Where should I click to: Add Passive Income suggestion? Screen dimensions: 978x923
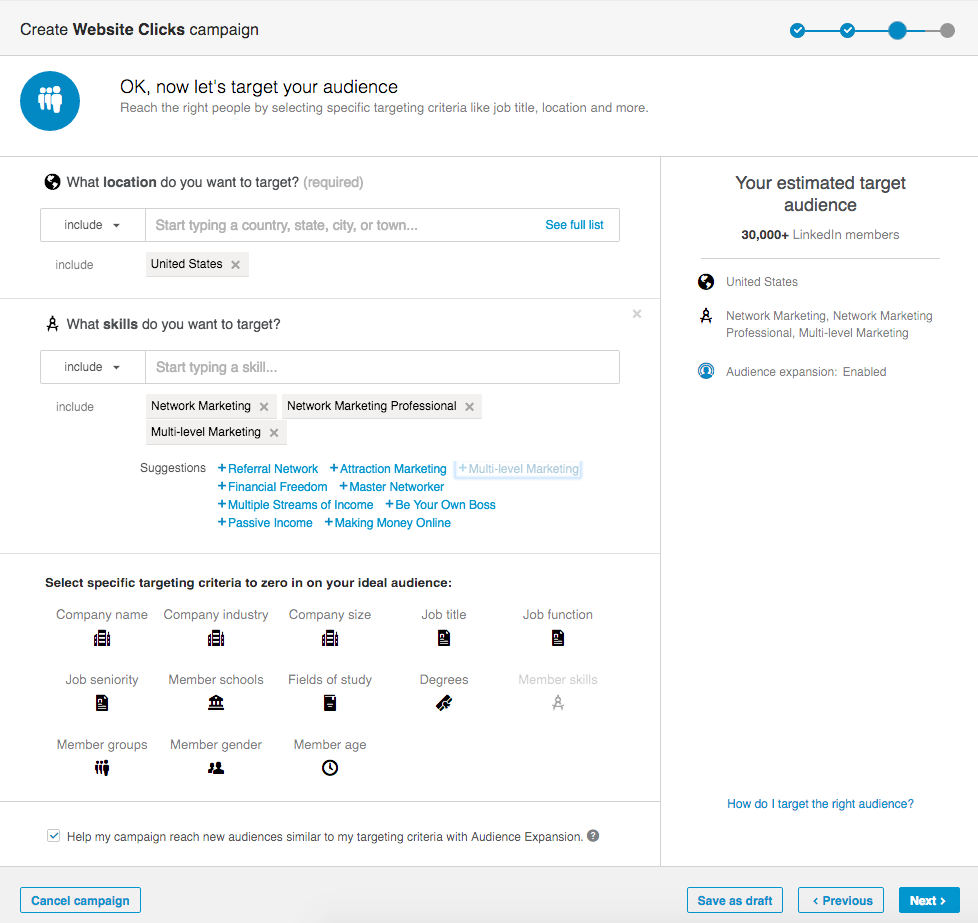[x=265, y=523]
